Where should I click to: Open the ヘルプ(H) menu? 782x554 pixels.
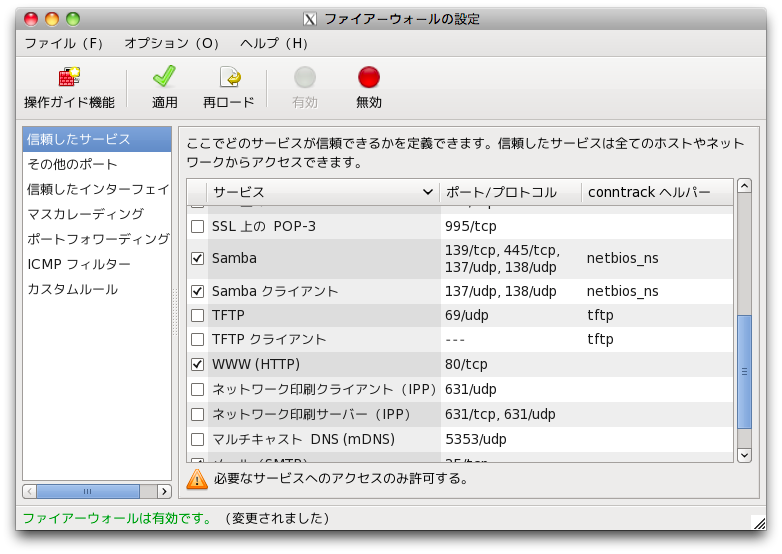(274, 44)
